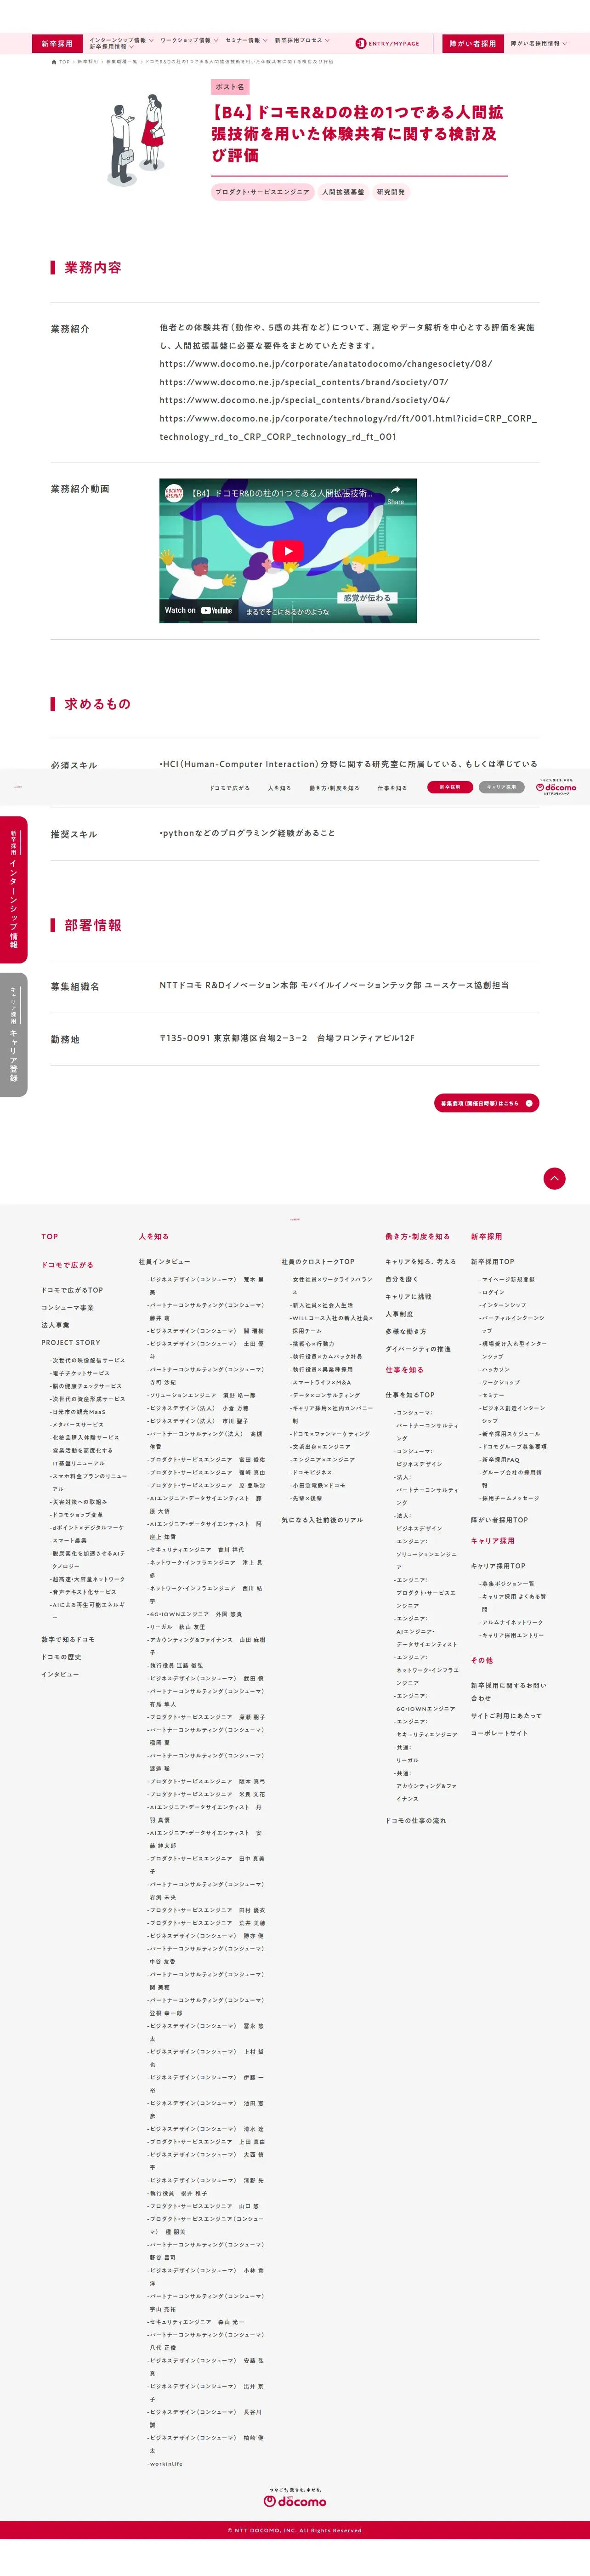Click the video title text on the player
This screenshot has height=2576, width=590.
pyautogui.click(x=281, y=494)
